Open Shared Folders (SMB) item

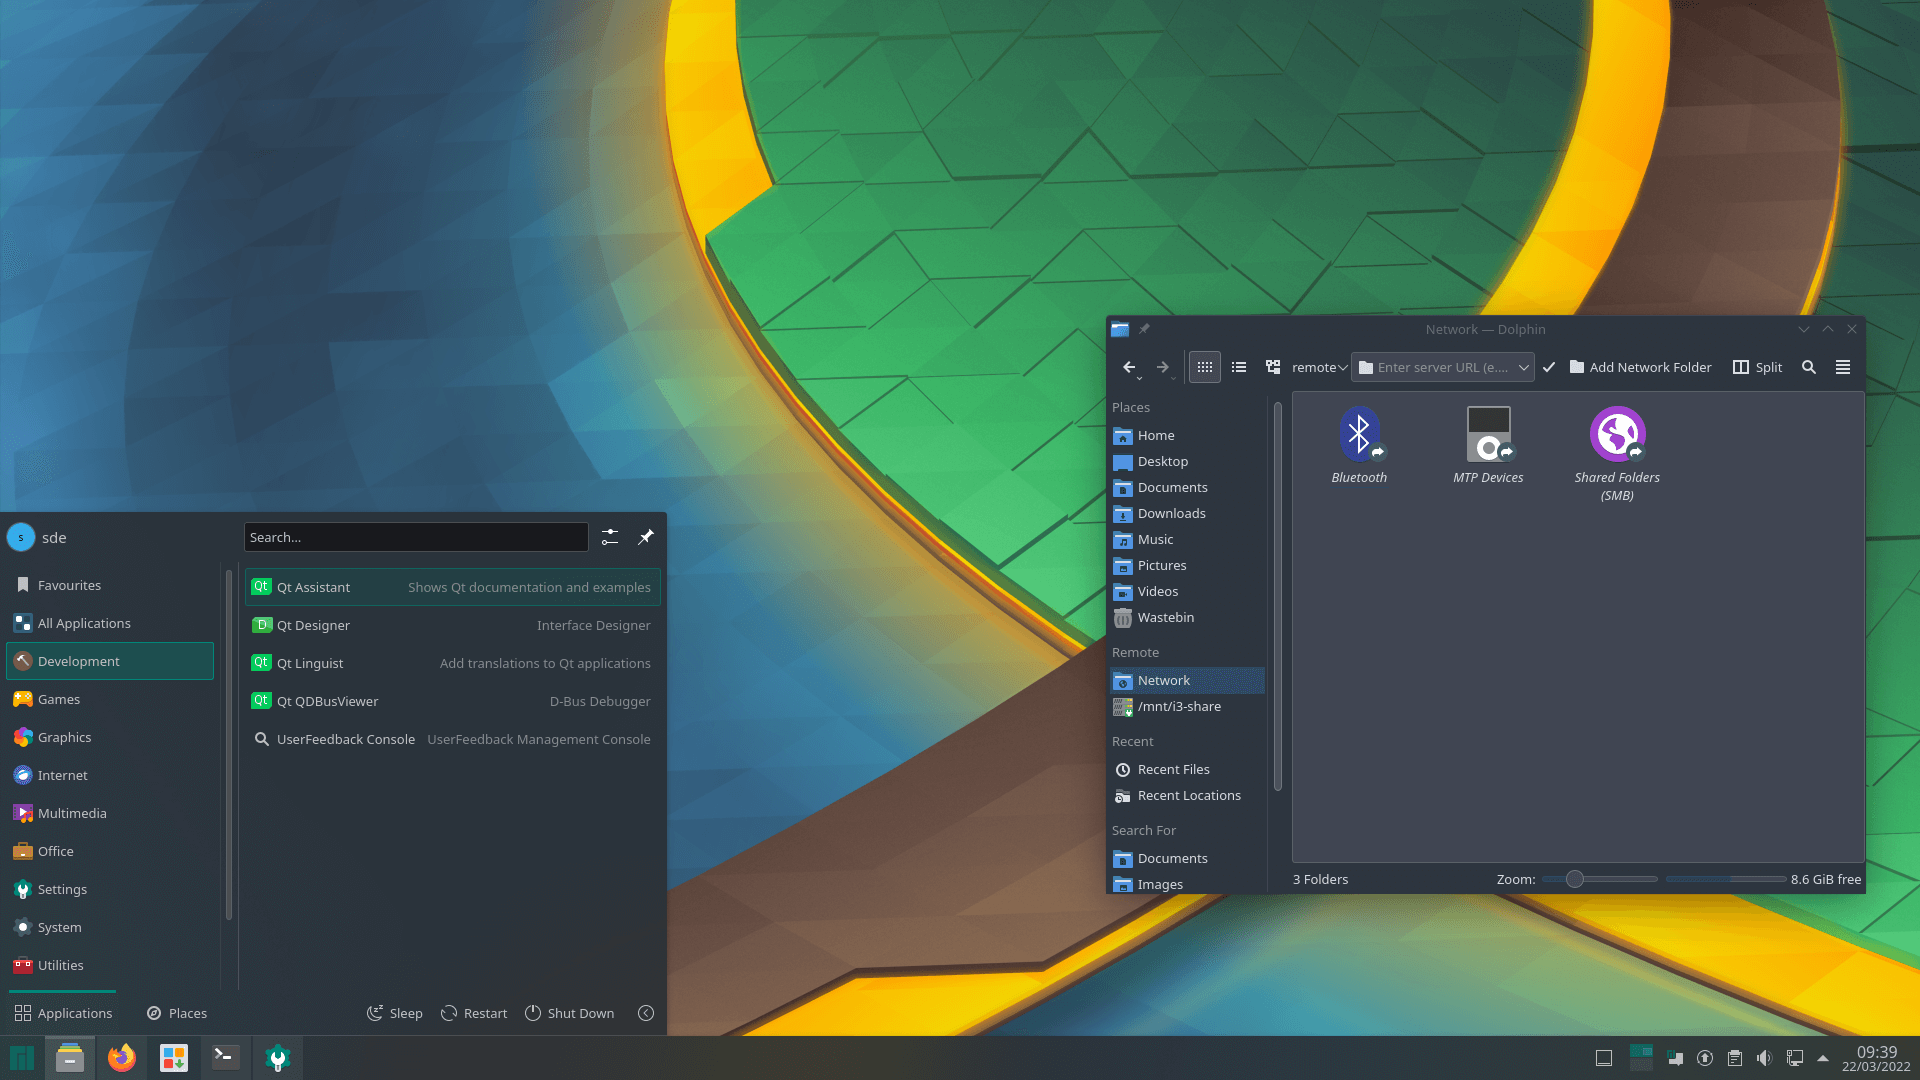tap(1617, 453)
